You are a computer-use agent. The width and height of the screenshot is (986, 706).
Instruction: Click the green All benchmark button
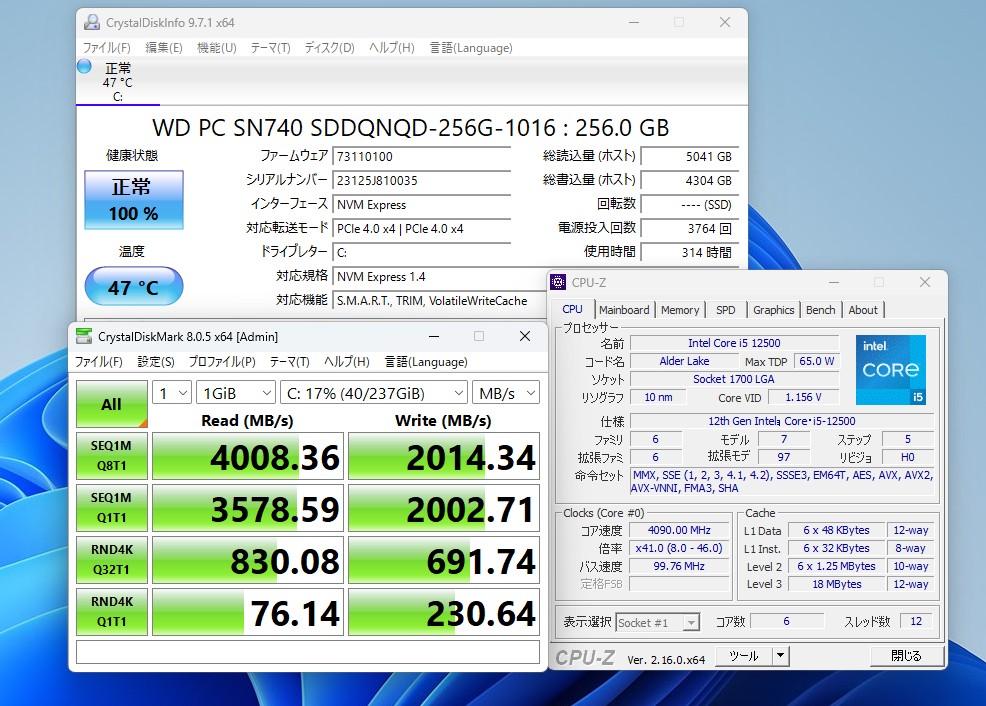[x=112, y=404]
